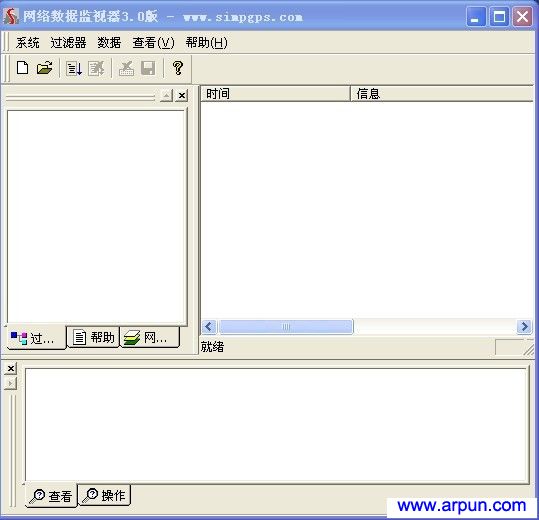Close the left filter panel

point(182,95)
